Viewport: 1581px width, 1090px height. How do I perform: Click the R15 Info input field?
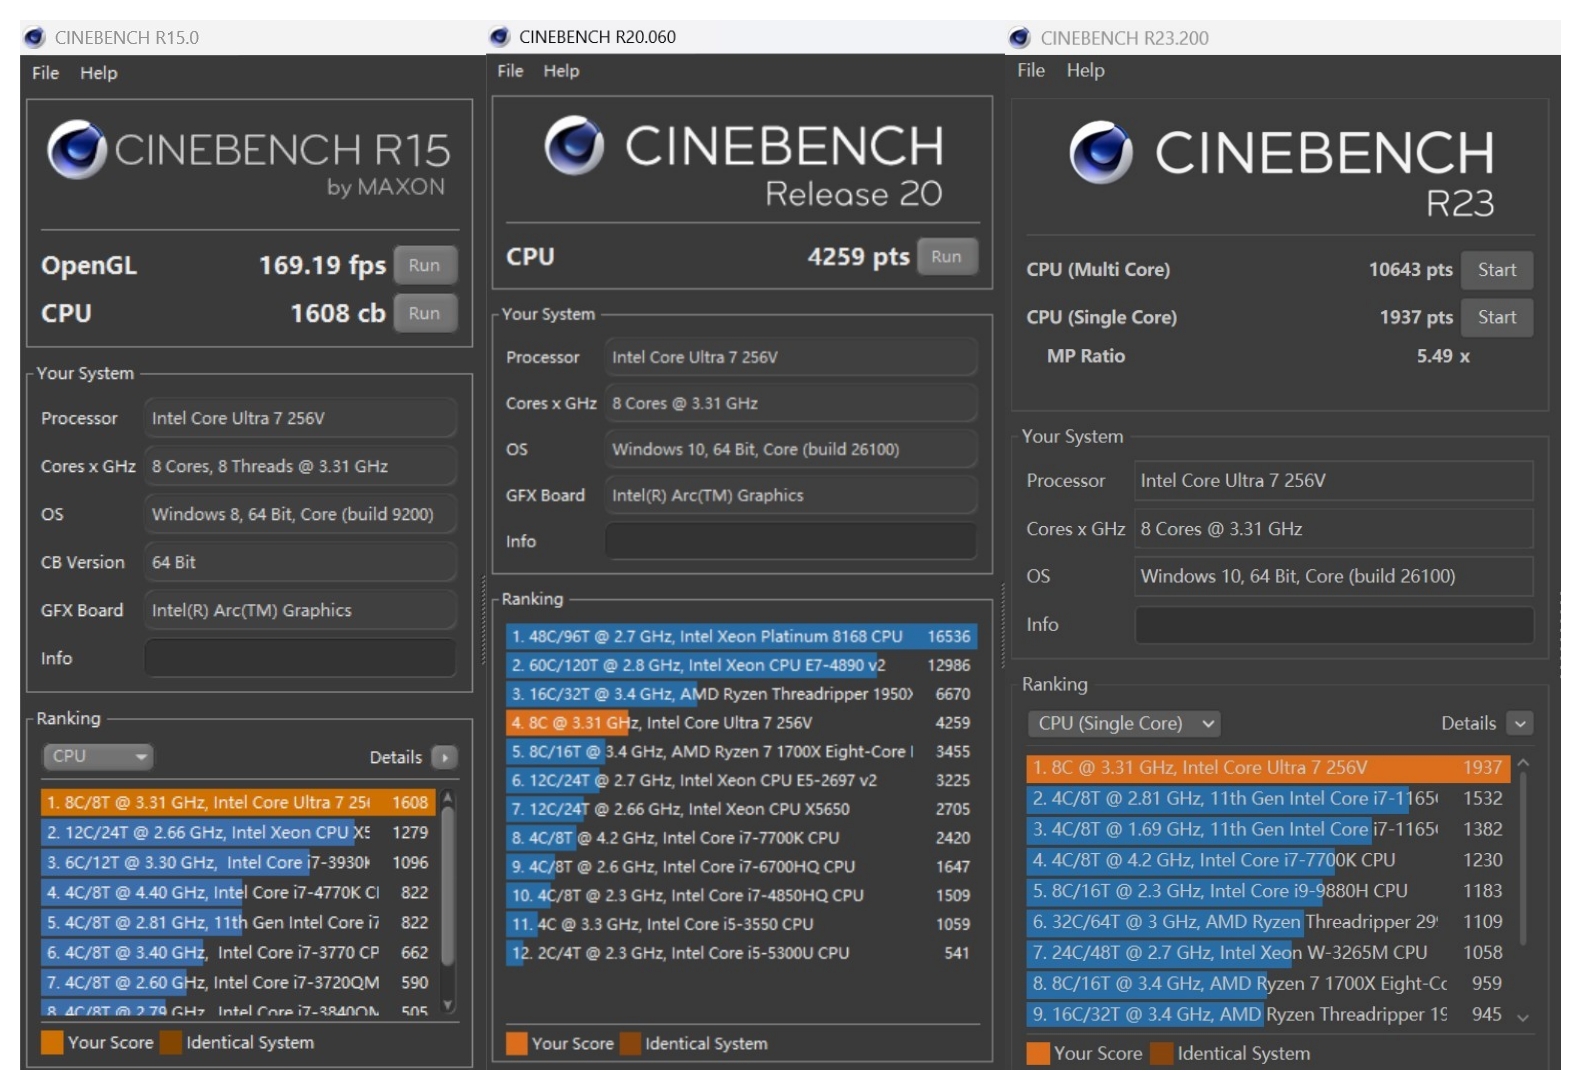point(300,659)
